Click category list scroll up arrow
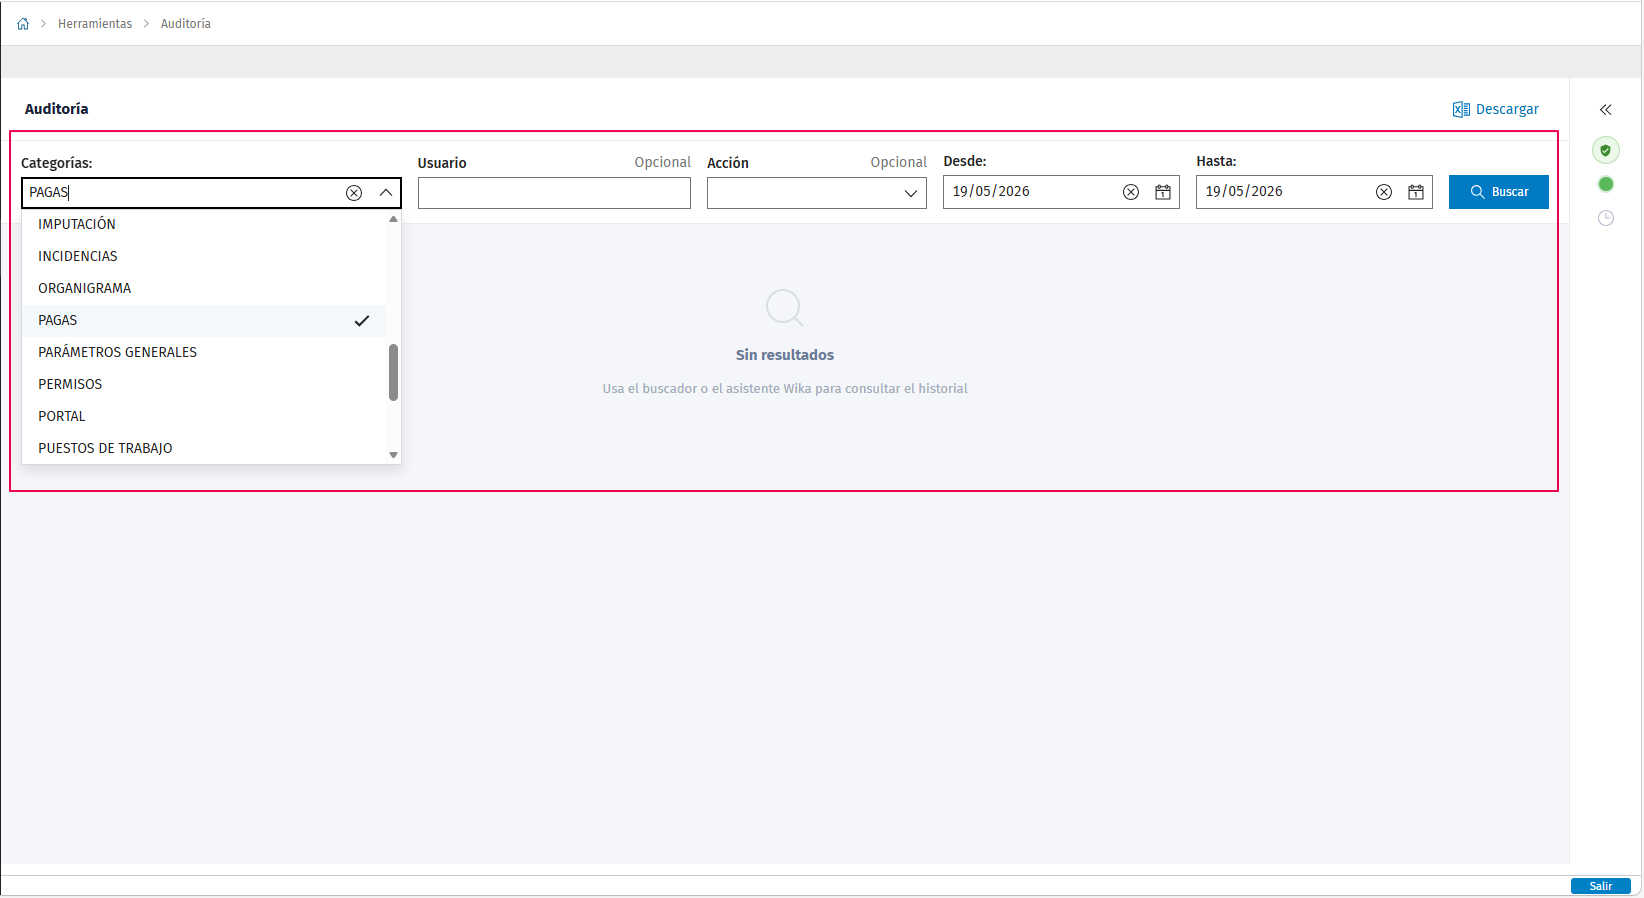 (394, 218)
